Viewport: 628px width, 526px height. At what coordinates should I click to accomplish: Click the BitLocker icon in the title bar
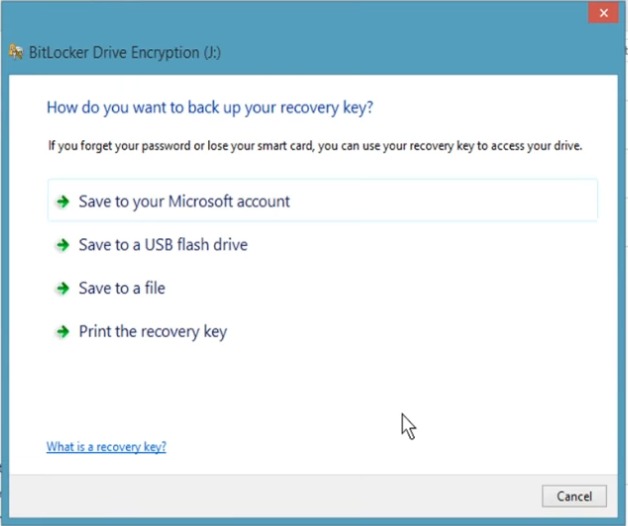pyautogui.click(x=13, y=53)
